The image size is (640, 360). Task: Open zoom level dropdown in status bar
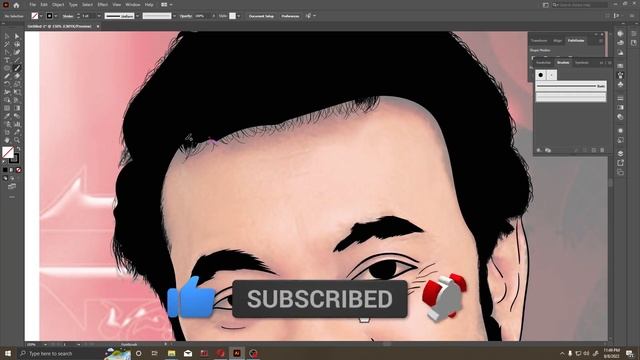pyautogui.click(x=45, y=344)
